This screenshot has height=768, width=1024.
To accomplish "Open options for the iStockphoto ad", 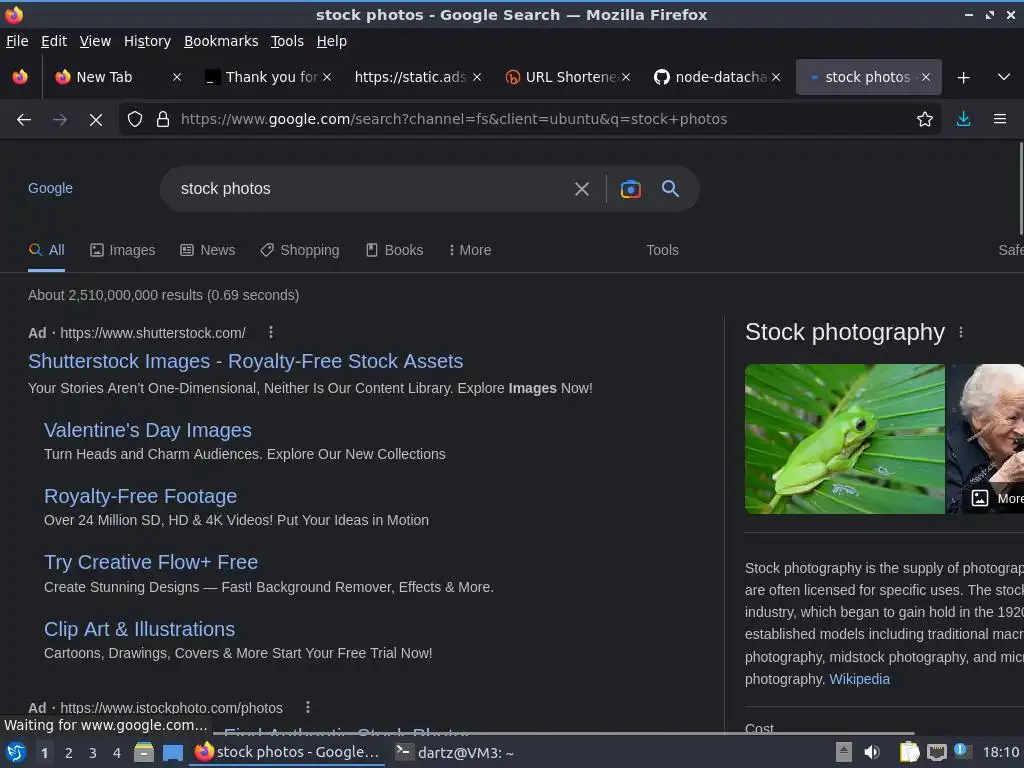I will 308,707.
